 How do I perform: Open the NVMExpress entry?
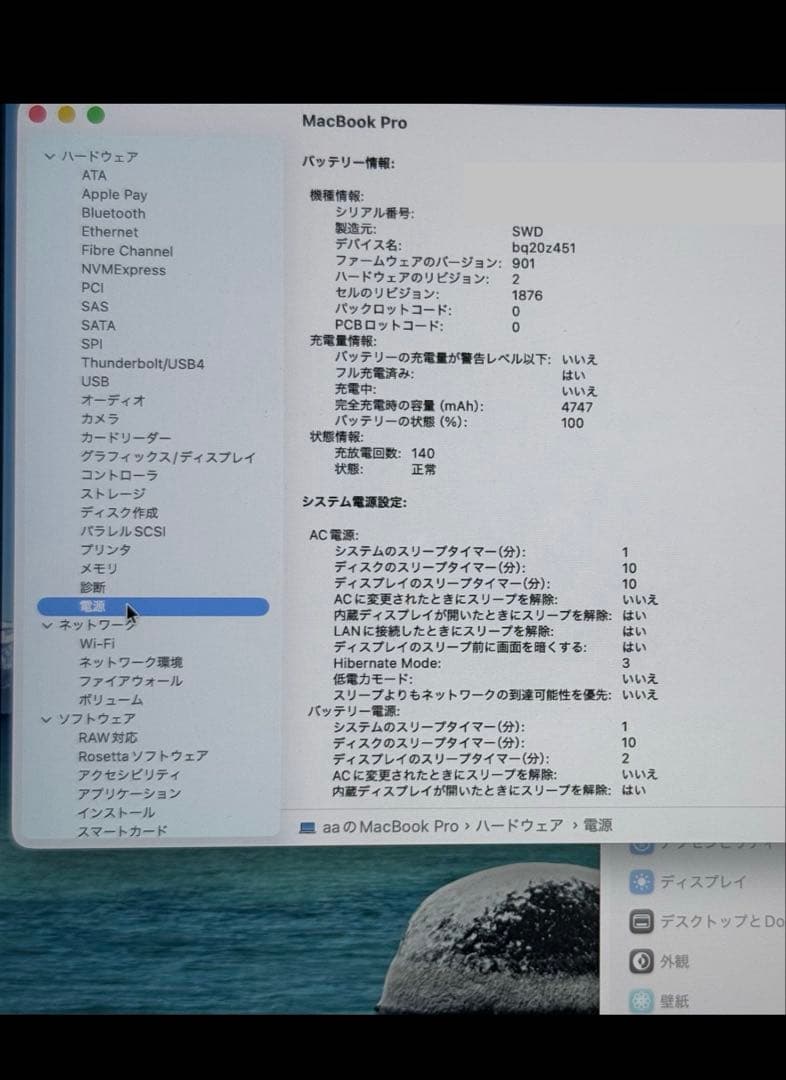pyautogui.click(x=123, y=270)
